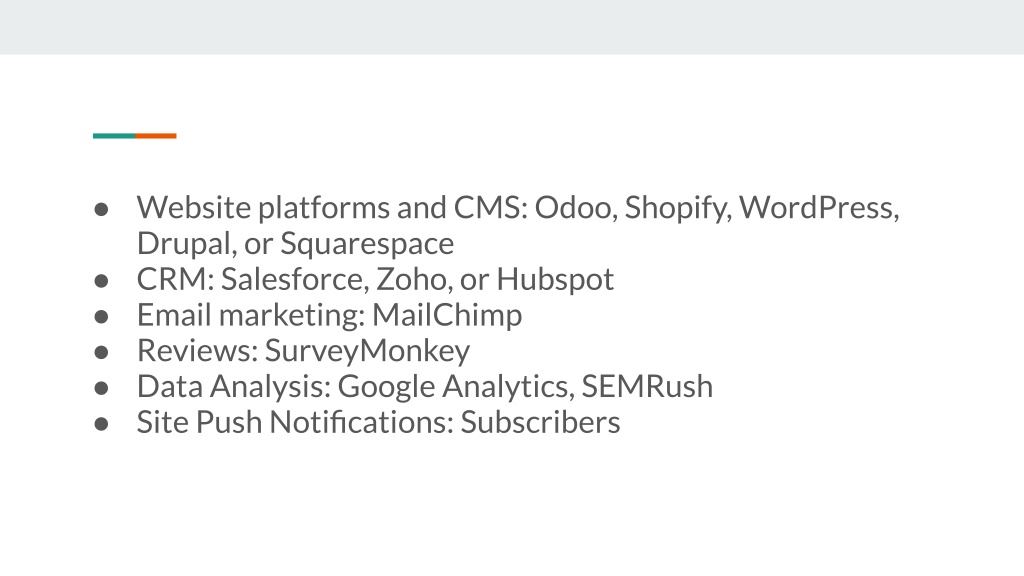Click the word SEMRush

[647, 387]
